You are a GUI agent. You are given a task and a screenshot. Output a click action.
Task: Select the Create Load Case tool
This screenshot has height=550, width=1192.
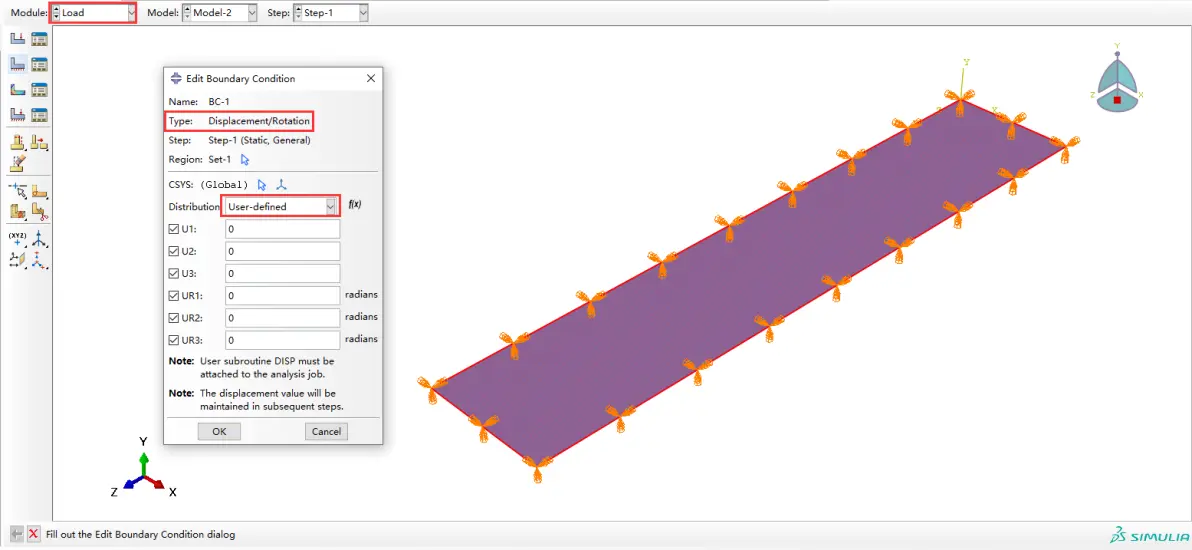tap(17, 115)
